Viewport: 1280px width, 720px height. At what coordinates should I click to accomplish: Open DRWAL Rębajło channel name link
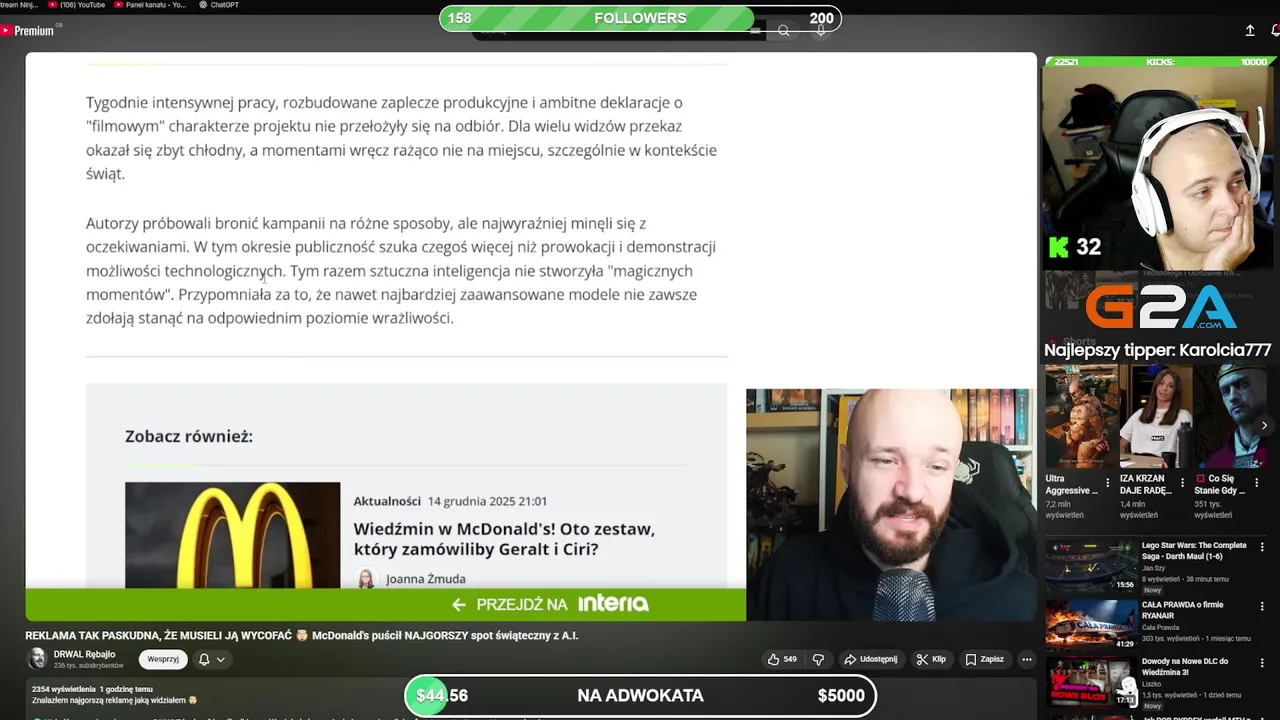point(85,654)
